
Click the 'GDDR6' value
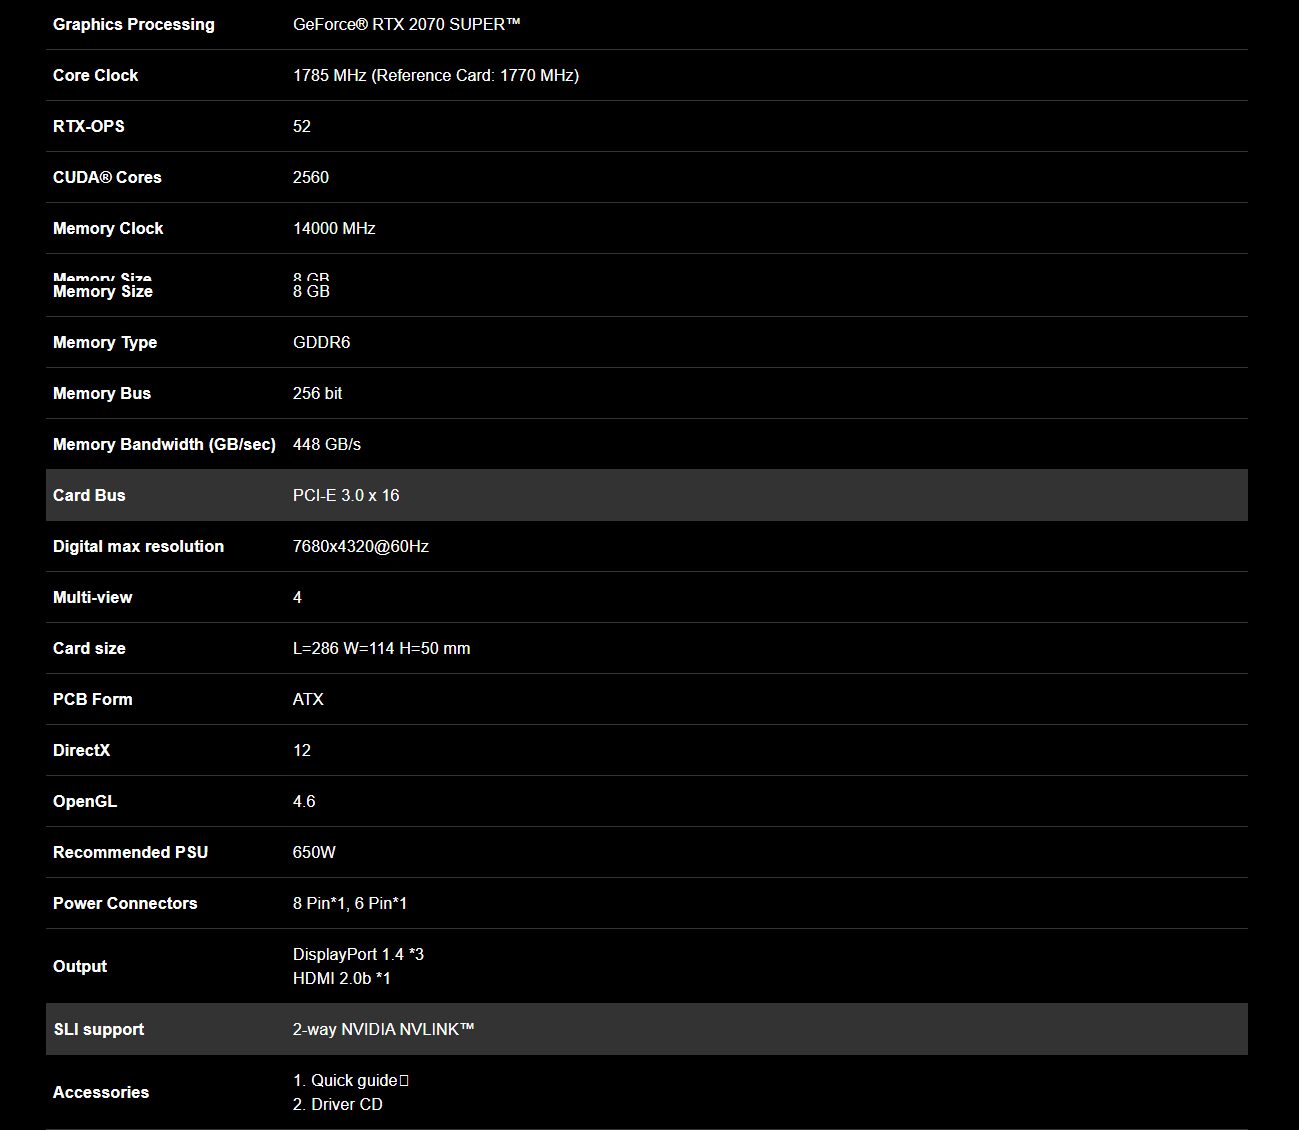click(x=322, y=342)
